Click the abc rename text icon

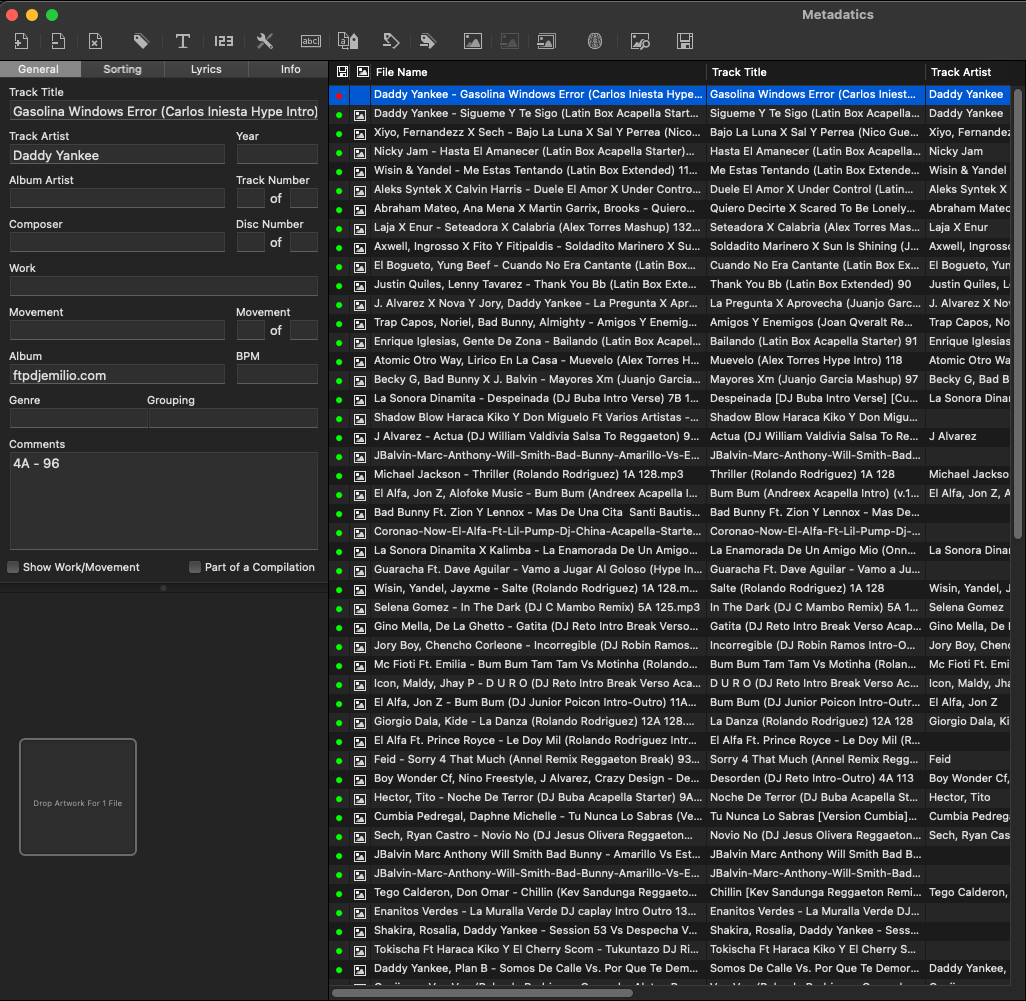pyautogui.click(x=311, y=41)
